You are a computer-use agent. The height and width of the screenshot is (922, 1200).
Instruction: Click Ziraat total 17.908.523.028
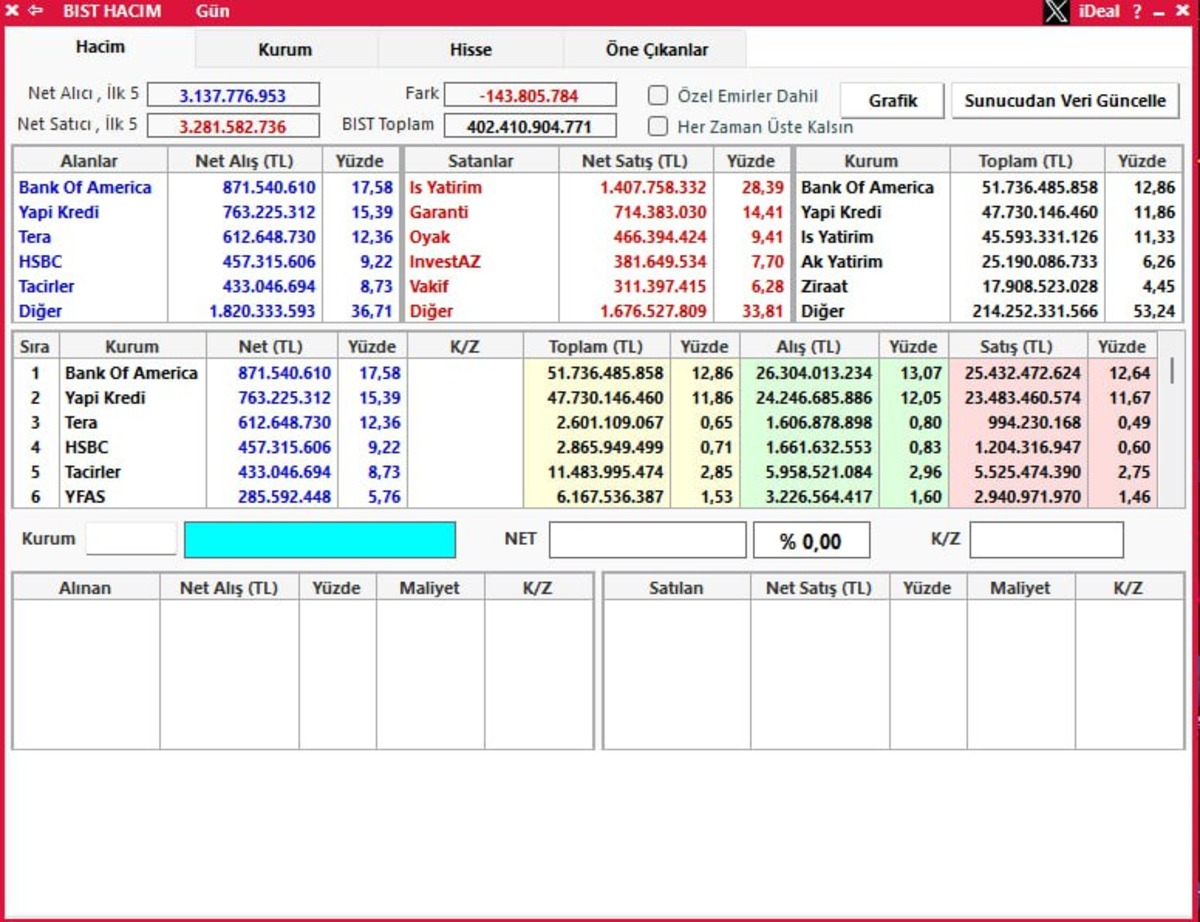coord(1039,286)
